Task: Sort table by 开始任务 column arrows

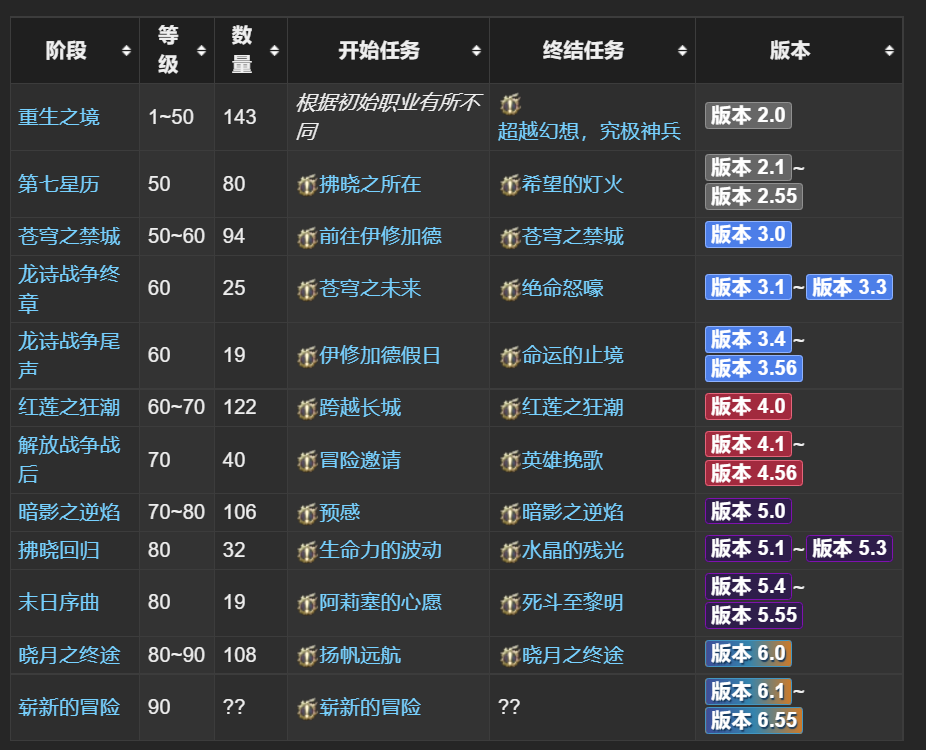Action: click(x=476, y=51)
